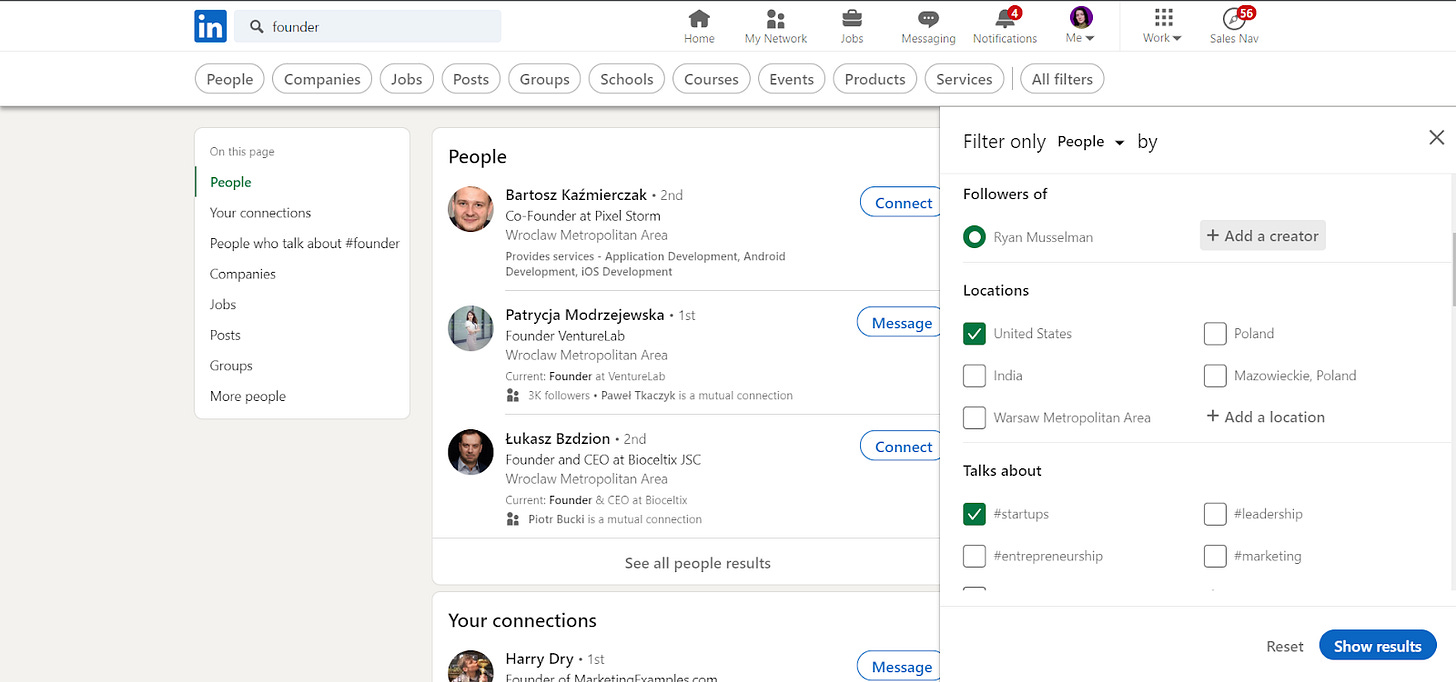Click Add a location
Image resolution: width=1456 pixels, height=682 pixels.
[x=1265, y=417]
